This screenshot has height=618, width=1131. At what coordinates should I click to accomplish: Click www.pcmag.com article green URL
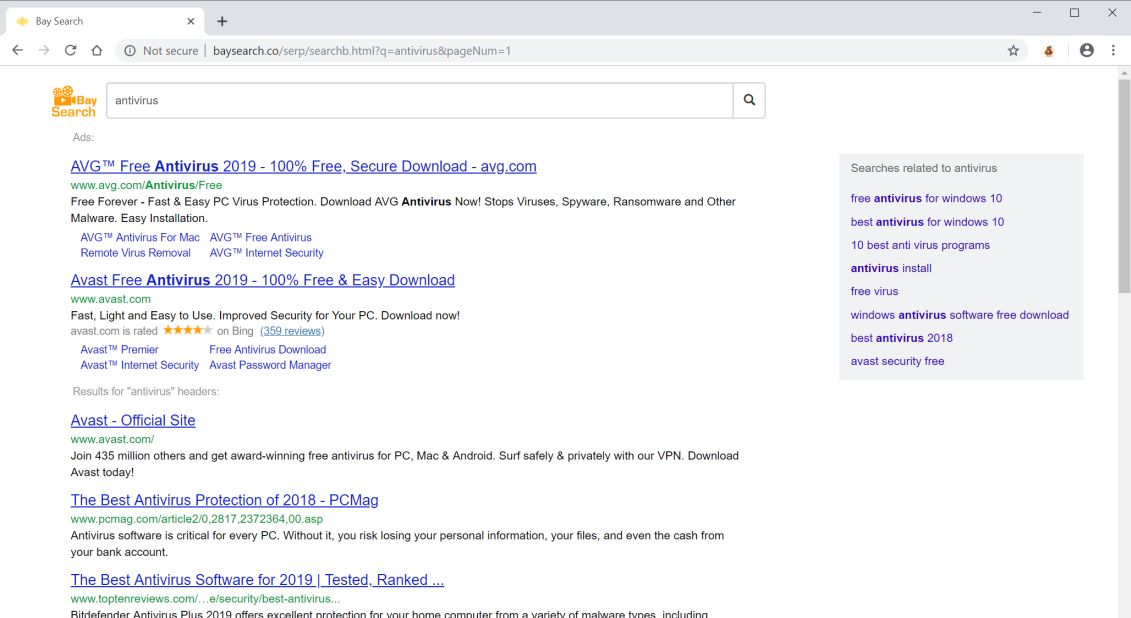(x=197, y=519)
